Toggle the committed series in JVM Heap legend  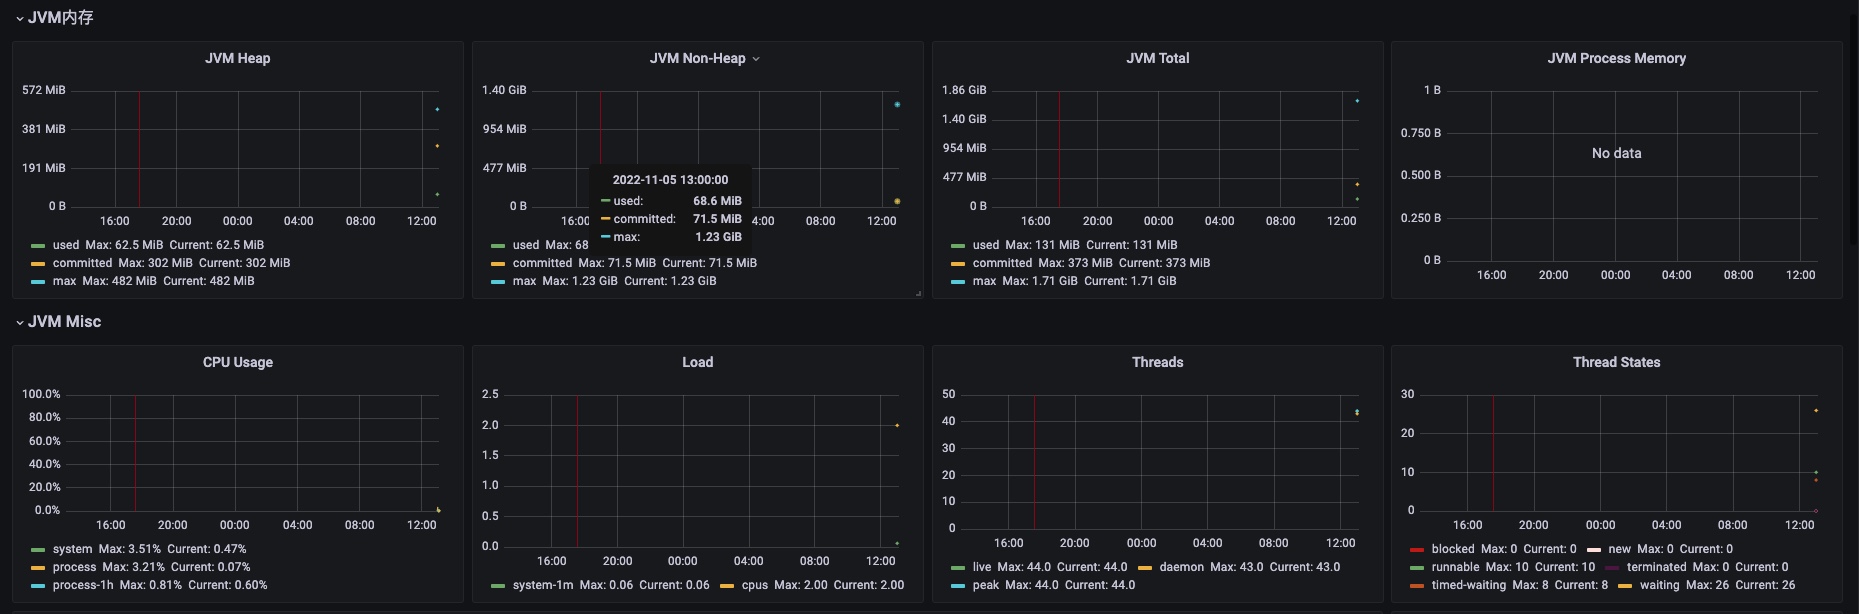82,263
